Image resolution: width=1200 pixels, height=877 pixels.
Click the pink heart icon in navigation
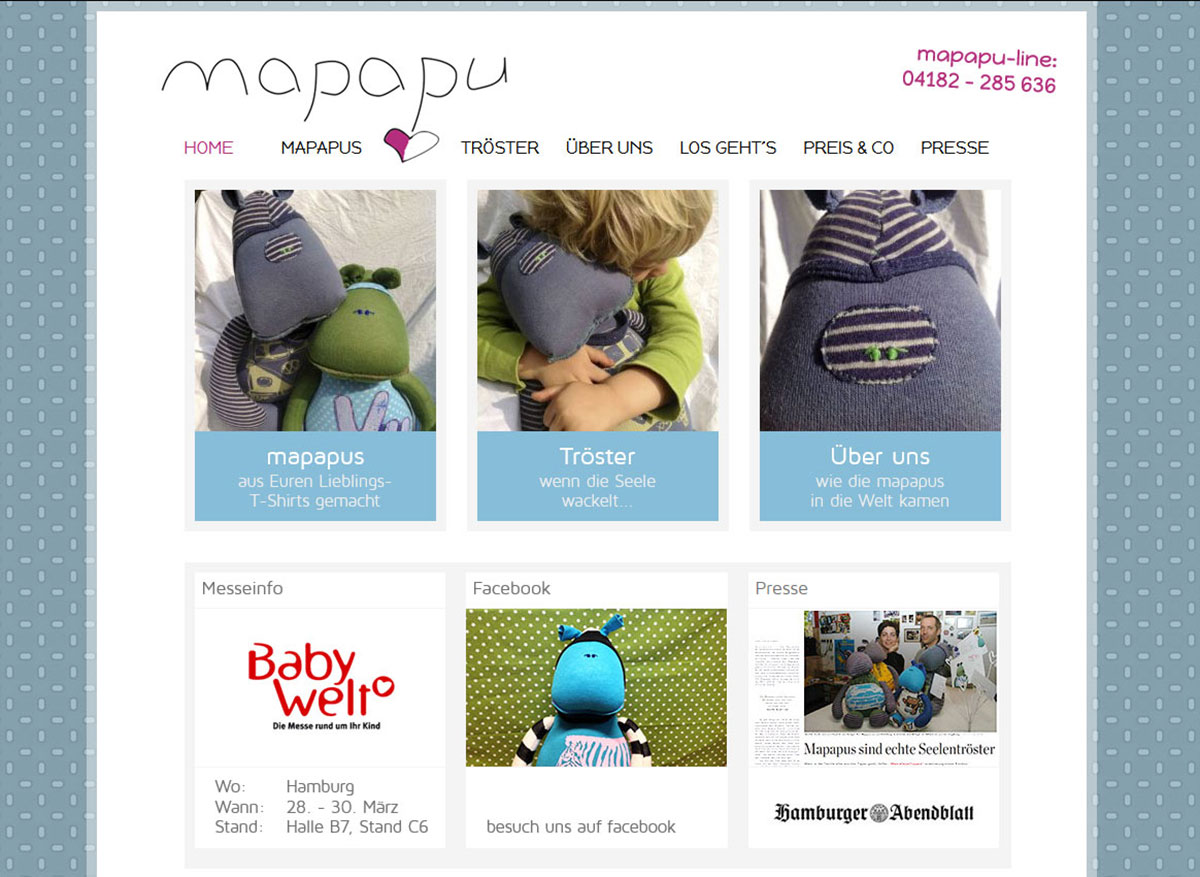tap(410, 145)
